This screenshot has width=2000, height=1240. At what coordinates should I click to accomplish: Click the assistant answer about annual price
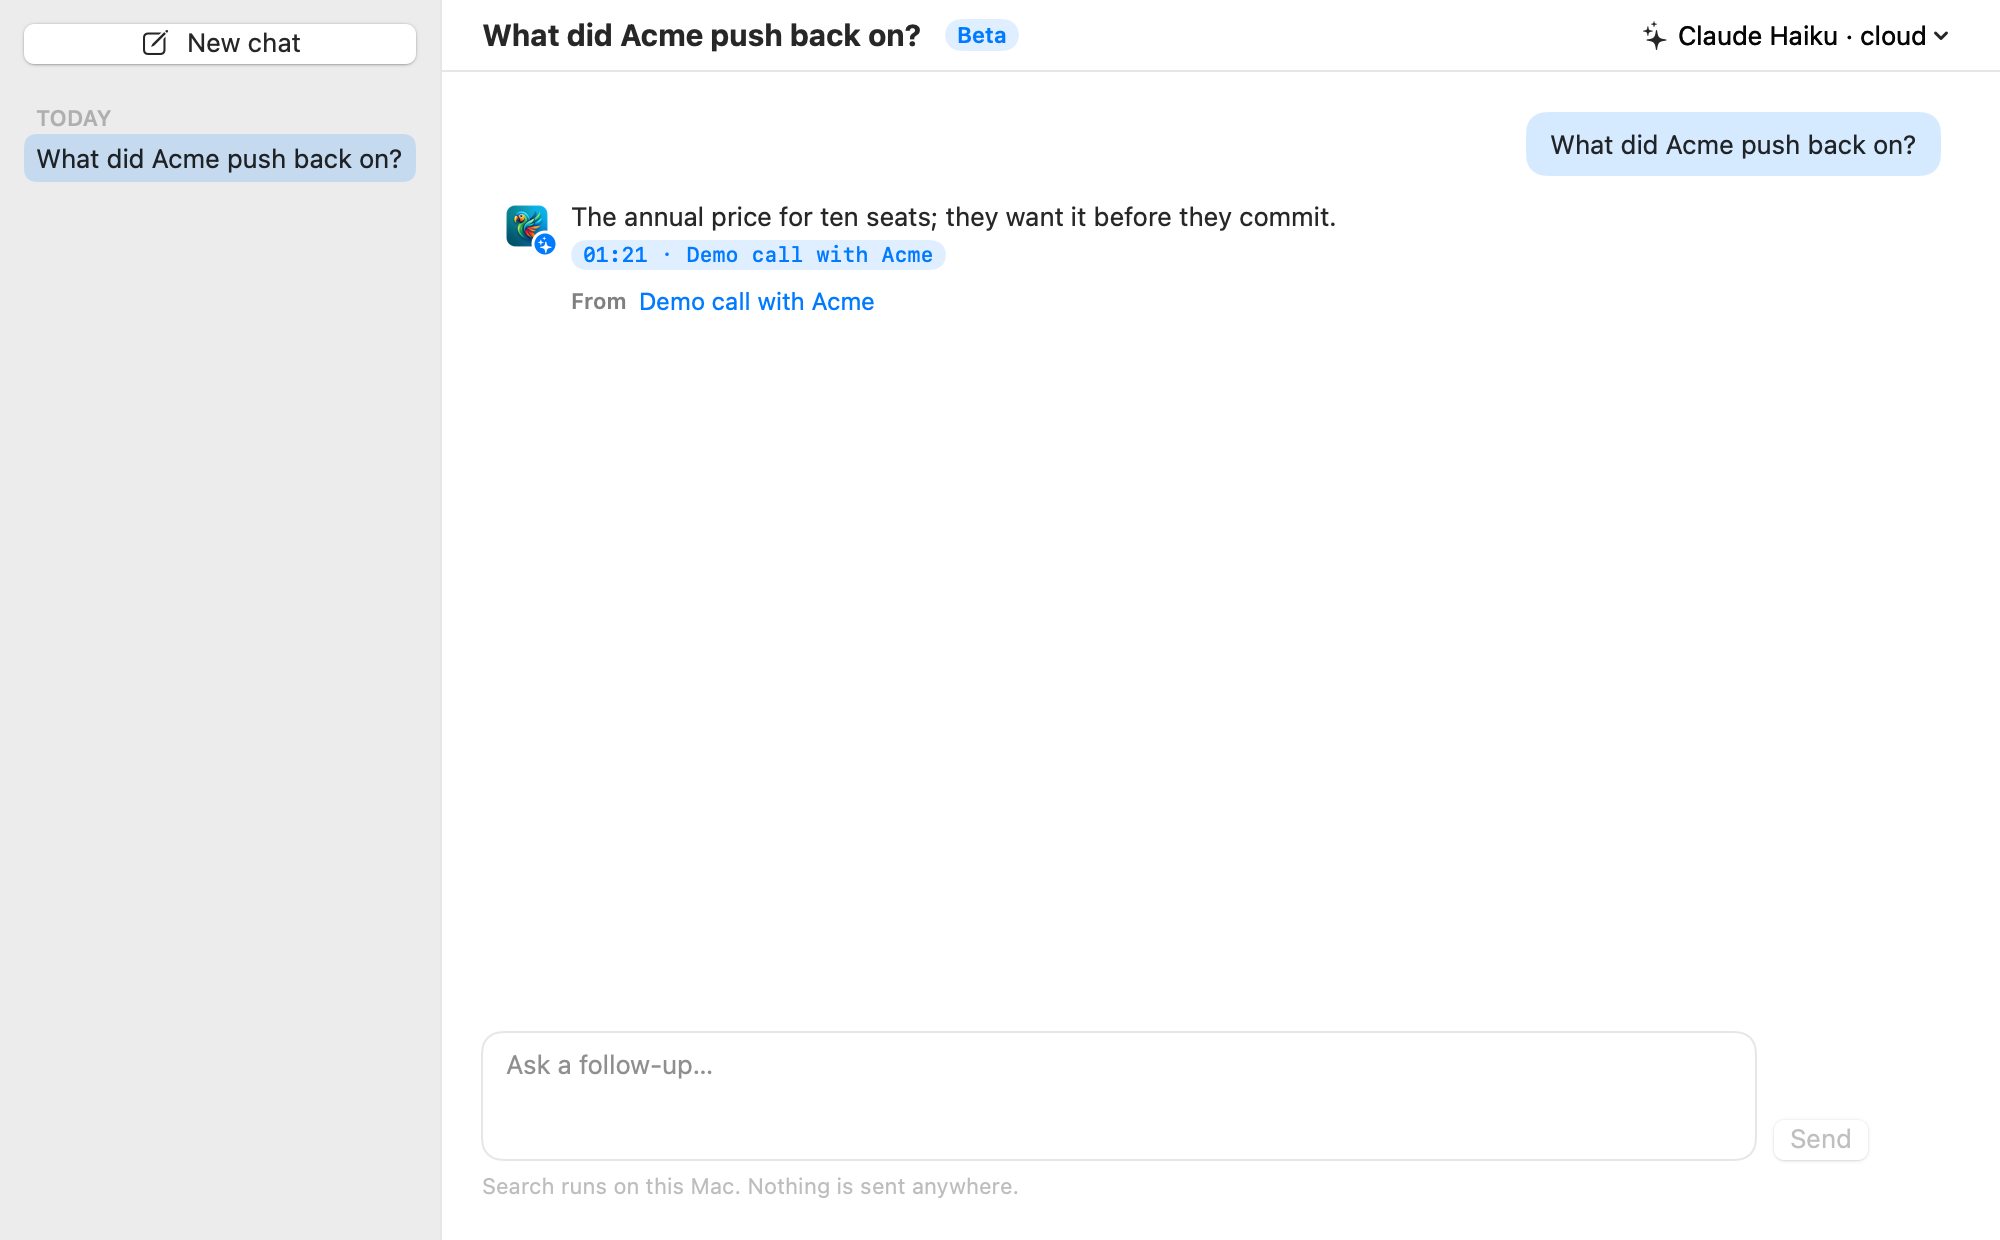point(953,216)
